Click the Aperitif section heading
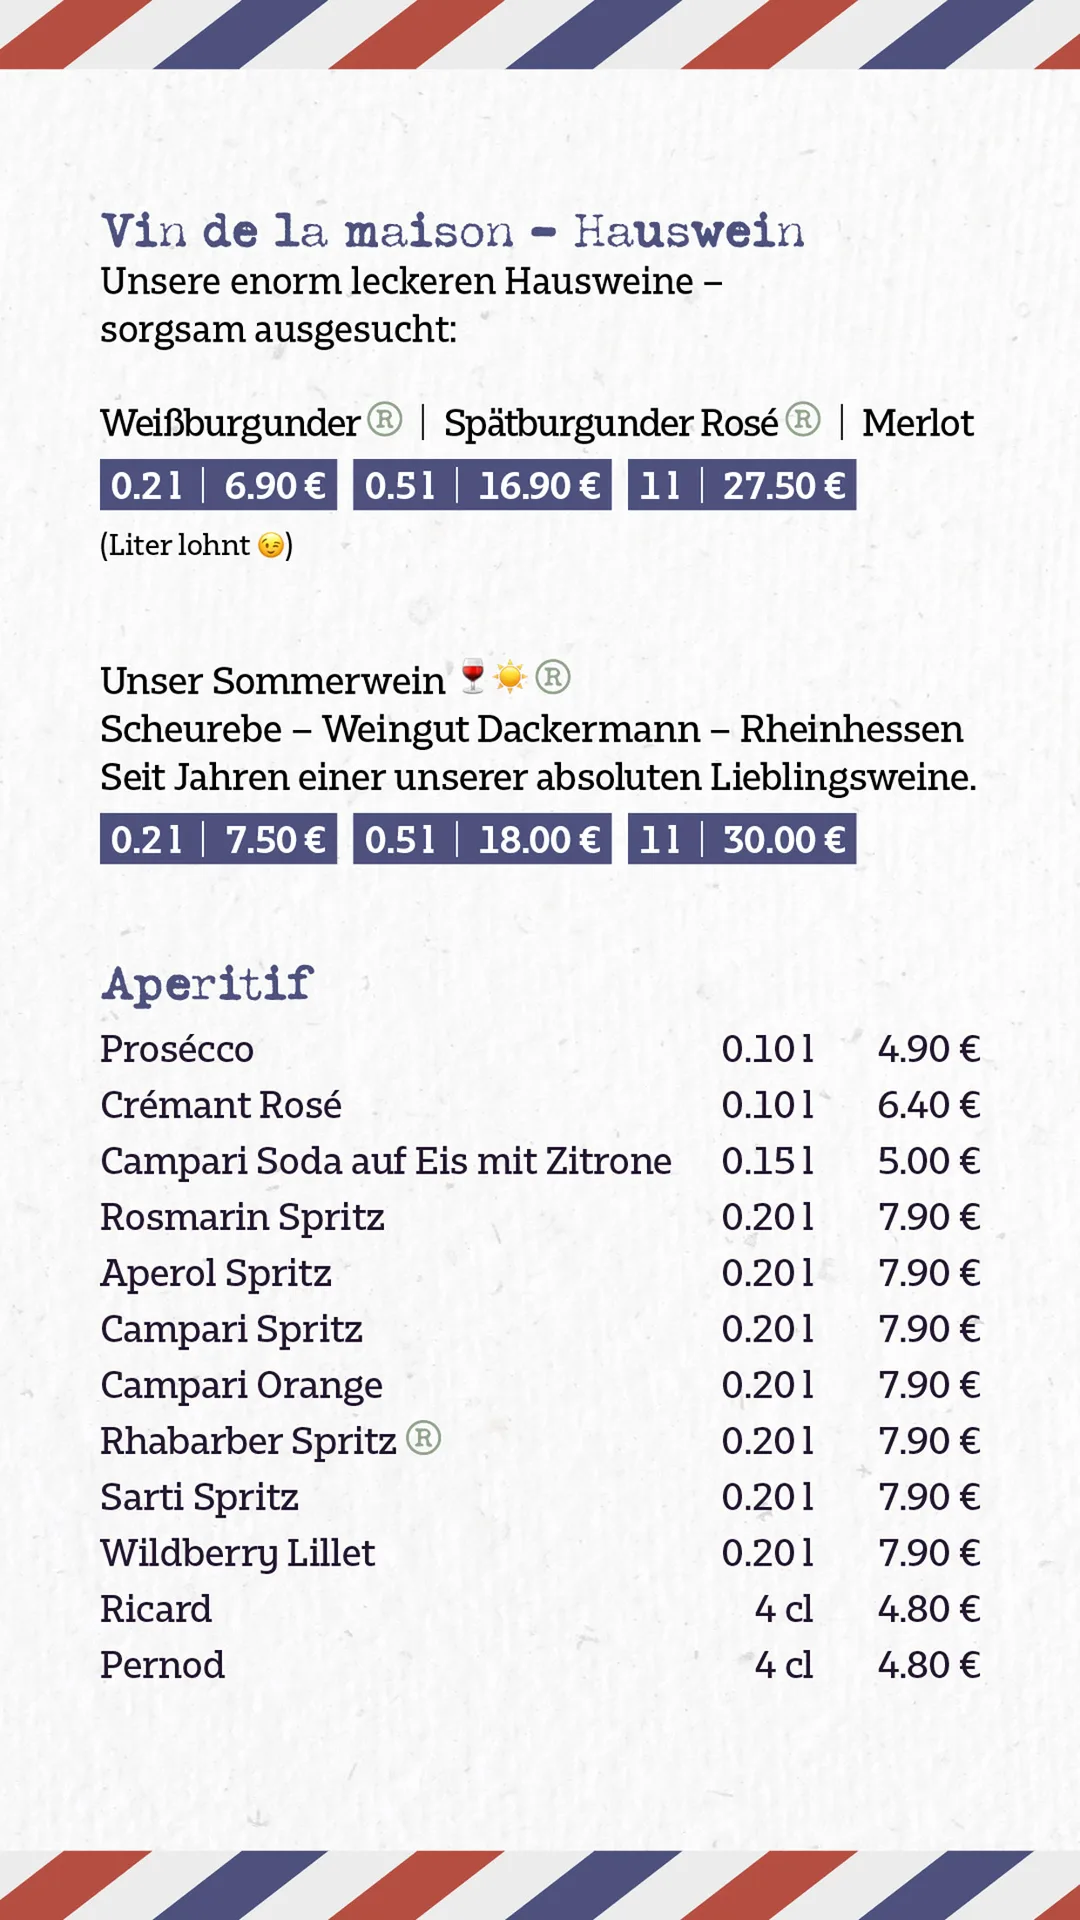 click(x=208, y=984)
